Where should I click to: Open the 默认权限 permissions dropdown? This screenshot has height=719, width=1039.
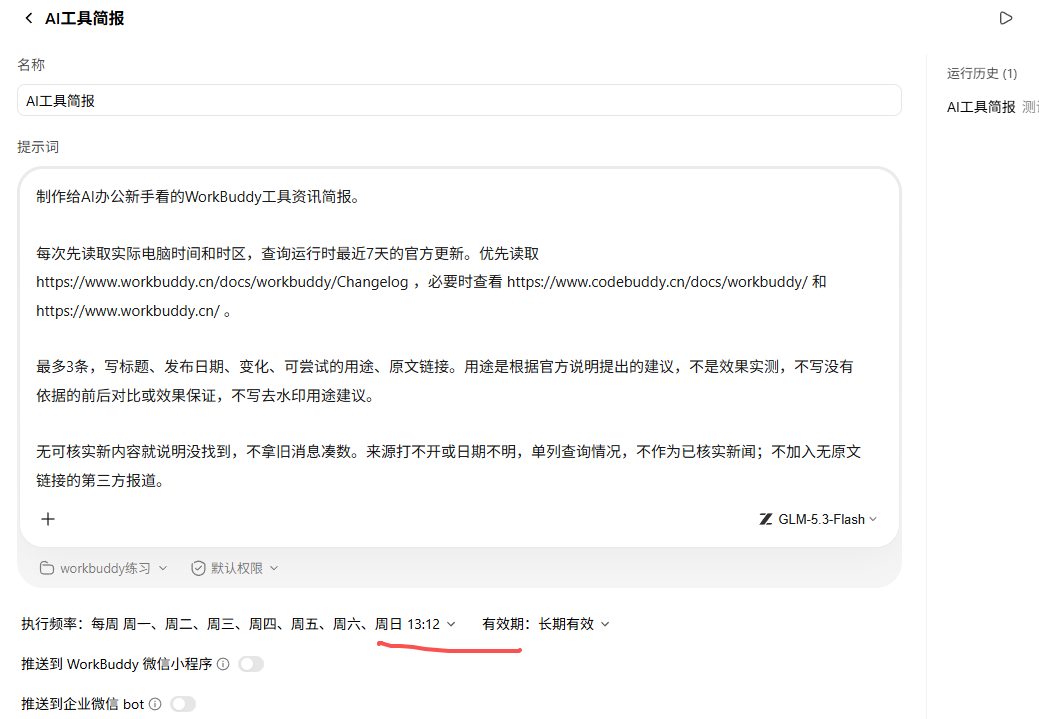pyautogui.click(x=235, y=568)
